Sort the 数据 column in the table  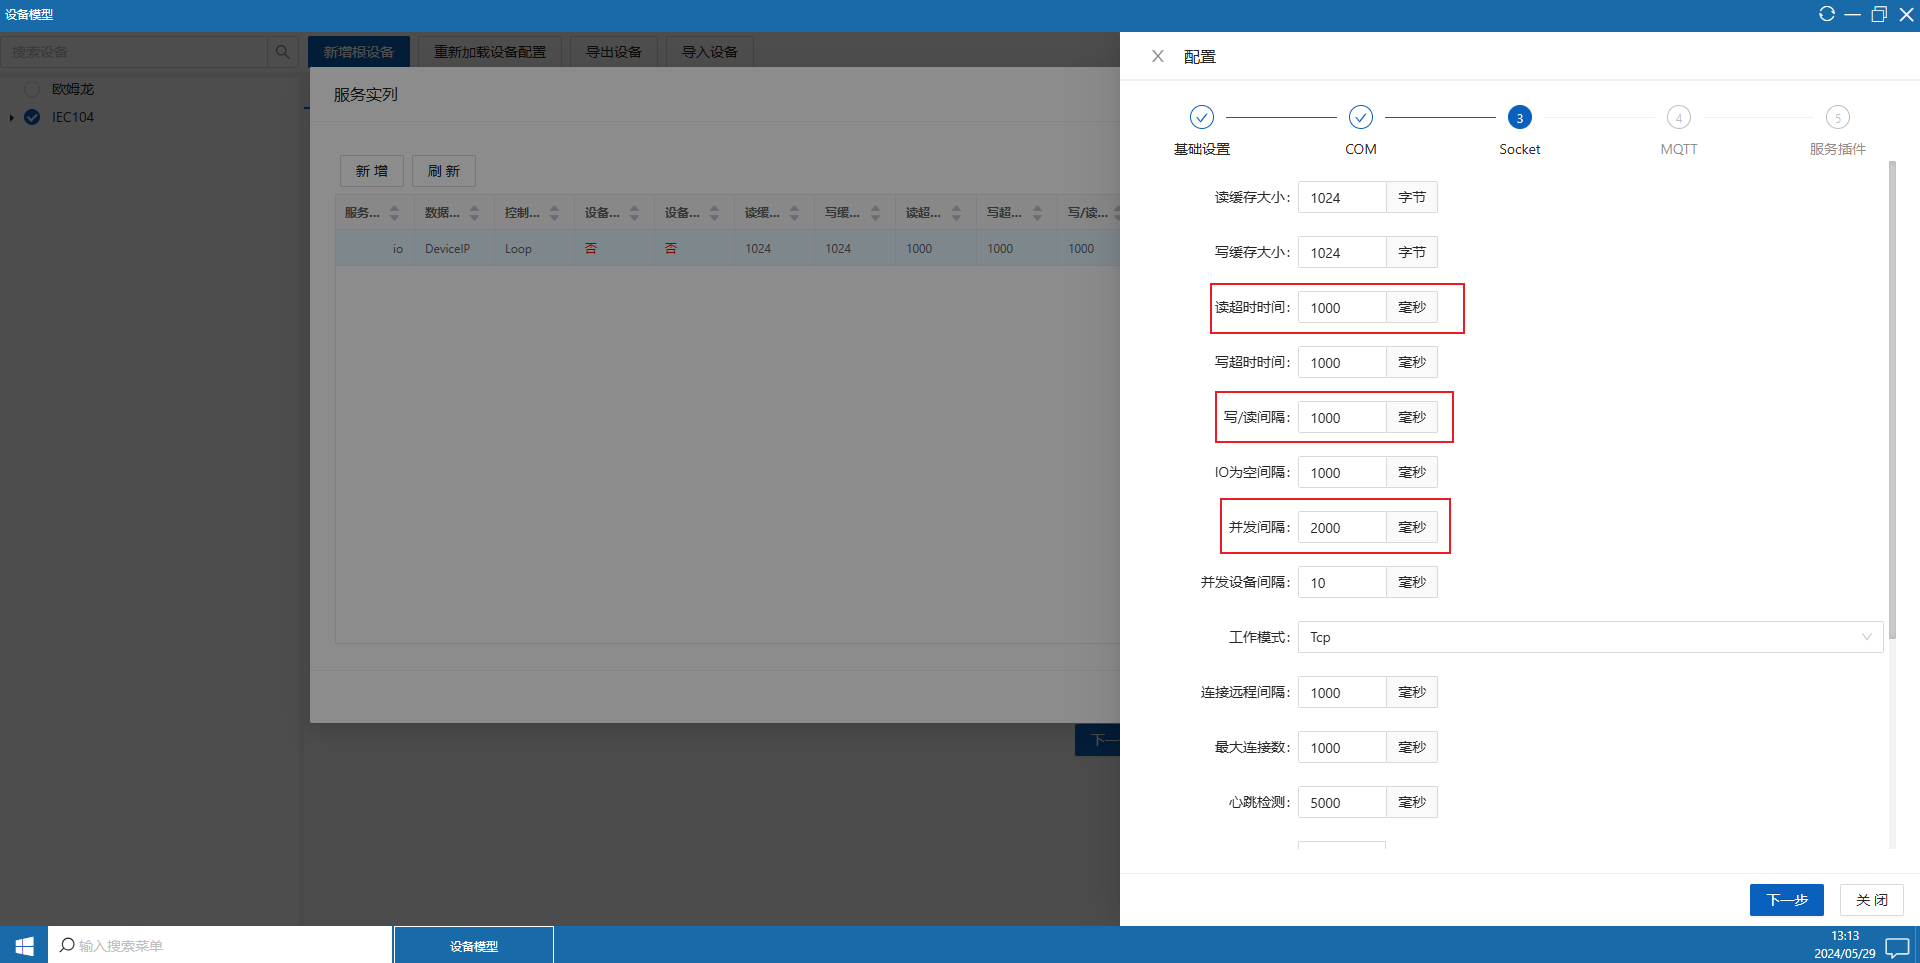pos(474,213)
